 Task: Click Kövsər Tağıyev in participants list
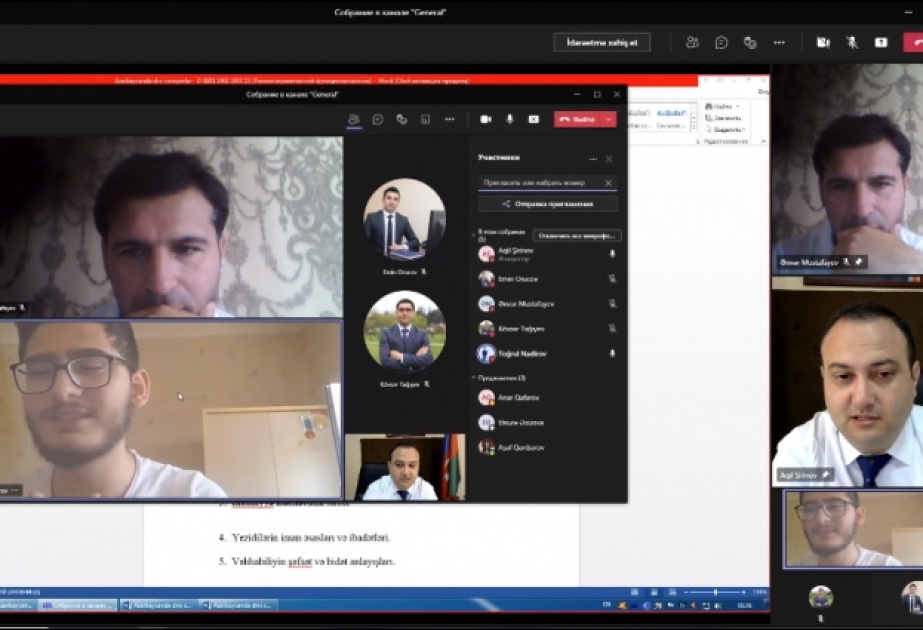[x=547, y=329]
